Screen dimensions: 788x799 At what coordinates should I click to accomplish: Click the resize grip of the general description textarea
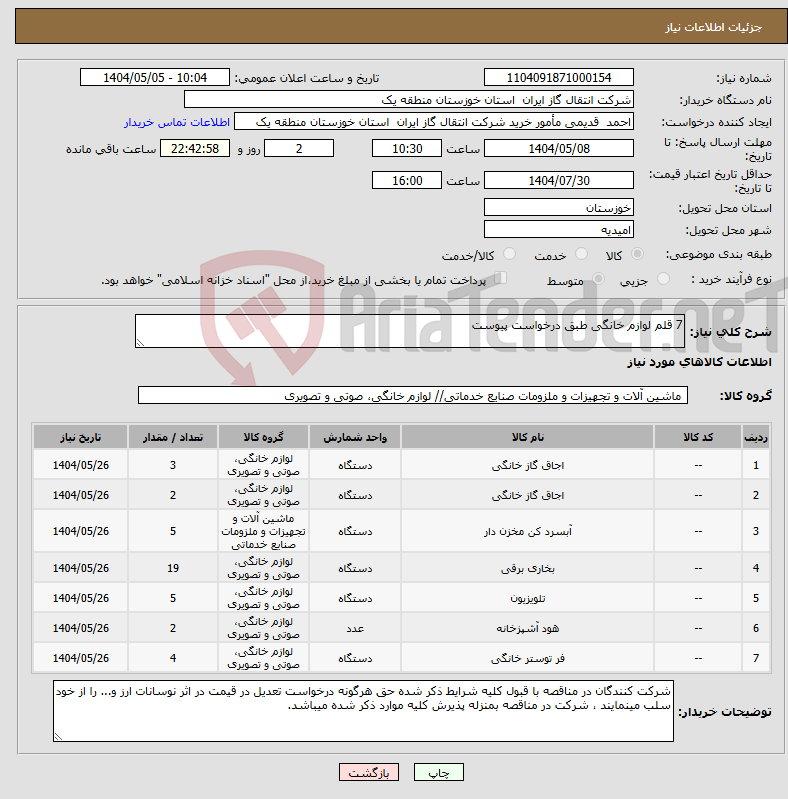tap(140, 343)
